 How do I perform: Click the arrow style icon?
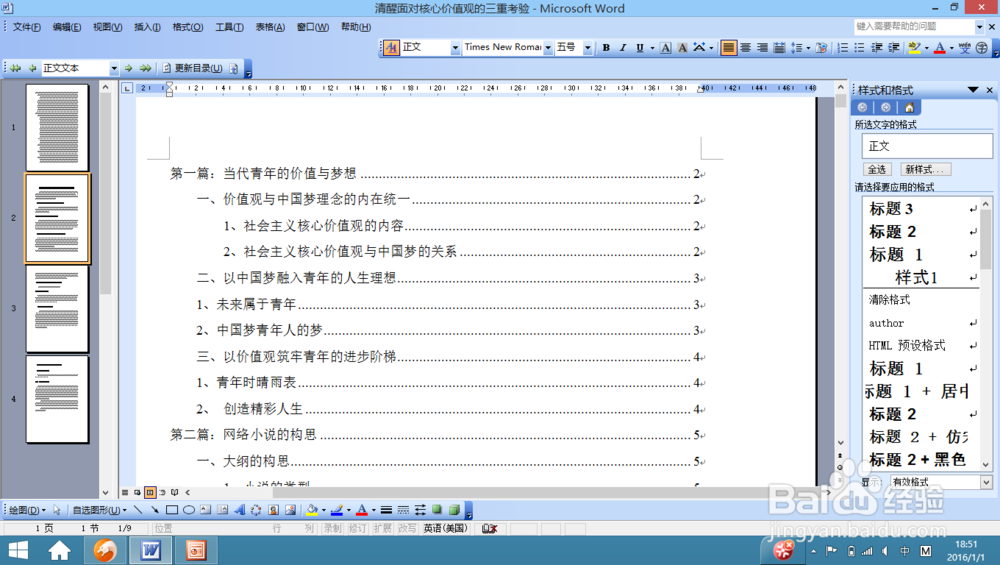click(x=420, y=510)
